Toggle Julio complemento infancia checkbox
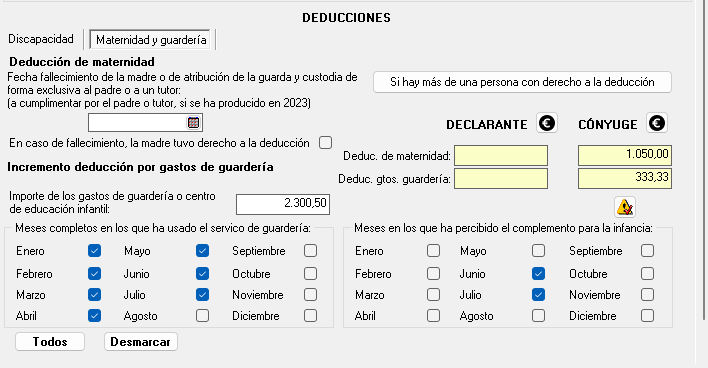The width and height of the screenshot is (708, 368). pos(538,295)
